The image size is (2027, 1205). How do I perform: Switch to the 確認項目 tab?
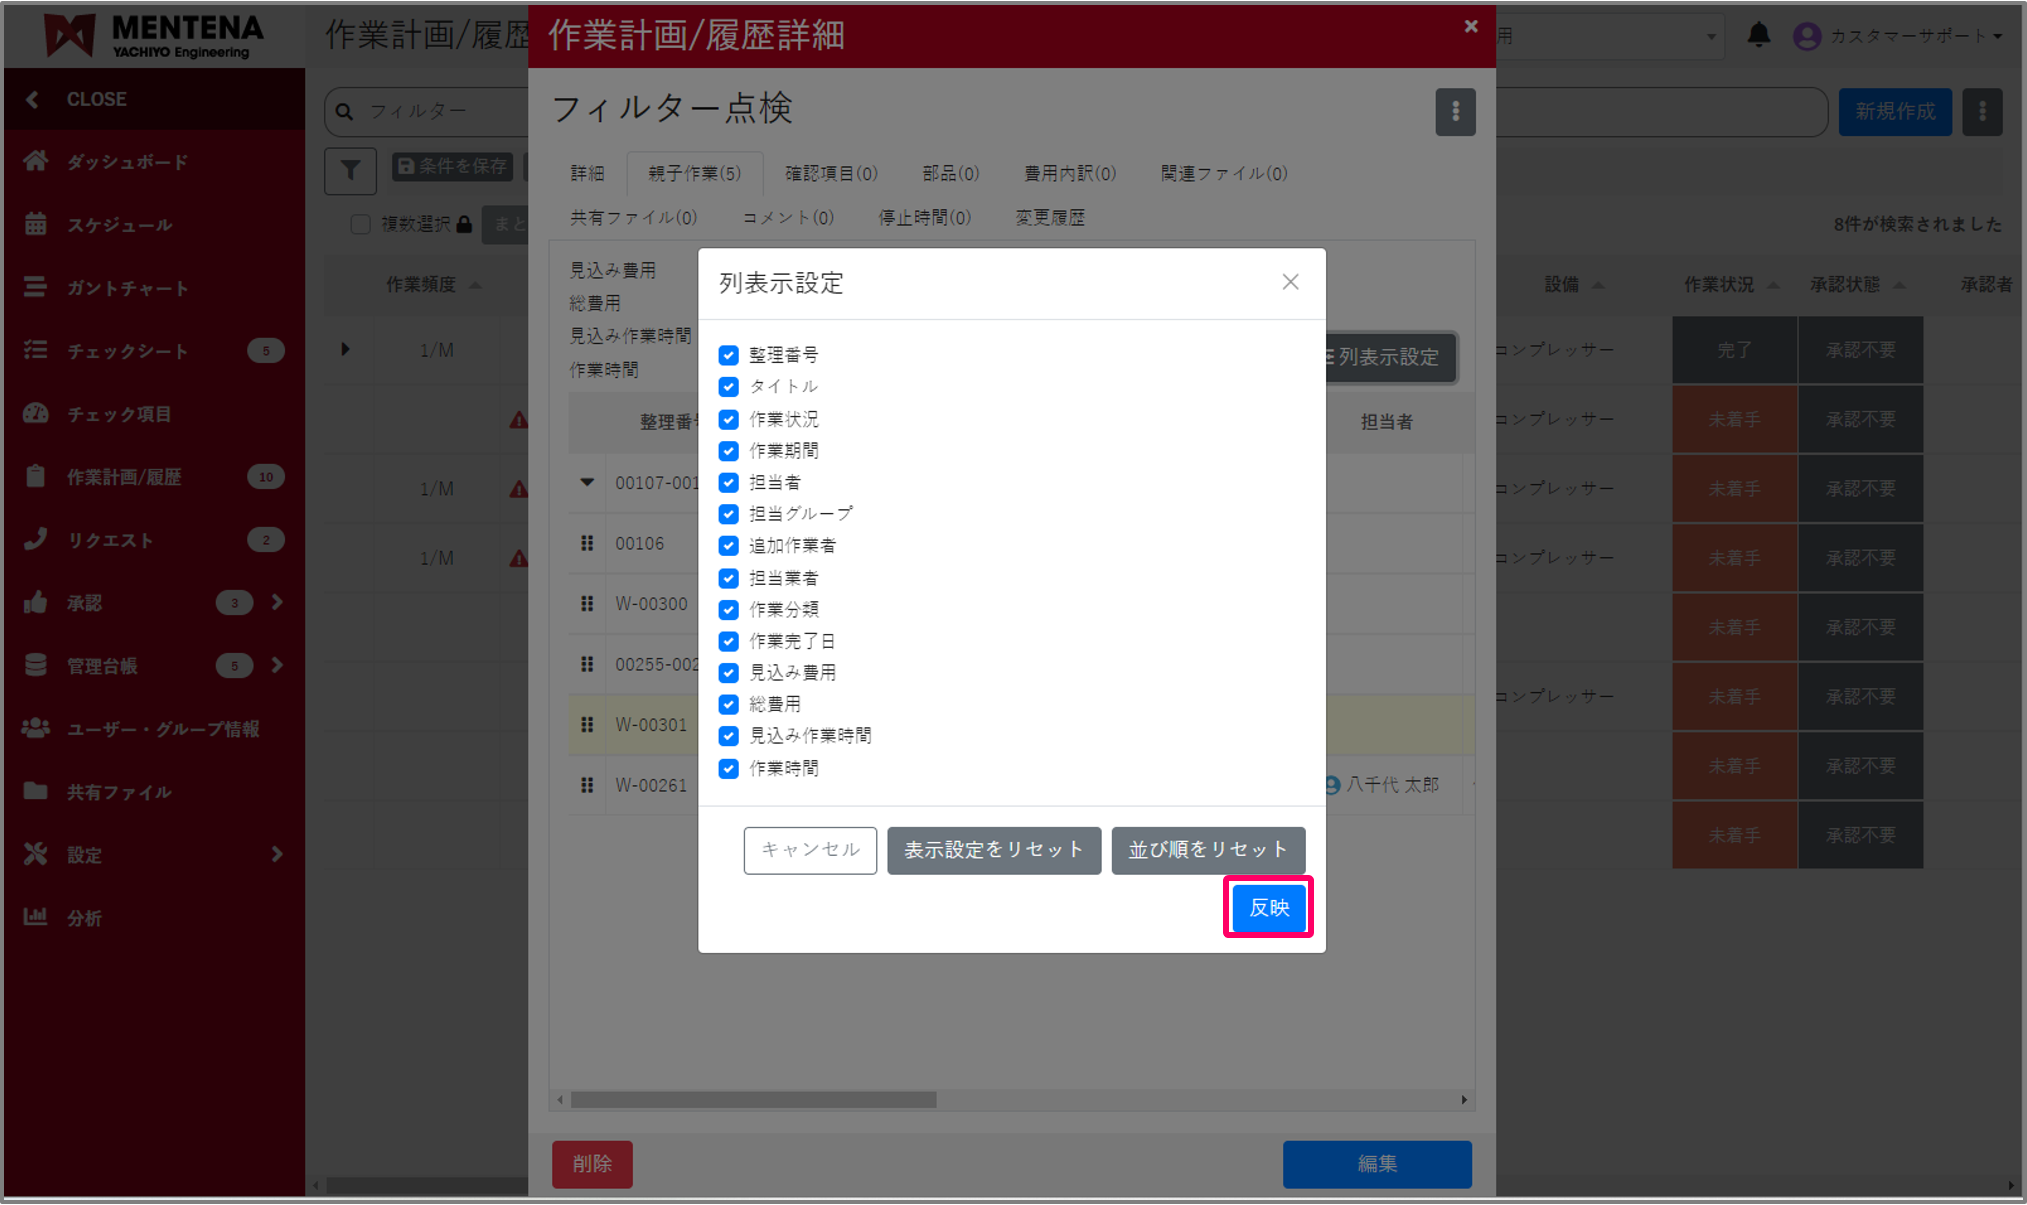tap(832, 172)
